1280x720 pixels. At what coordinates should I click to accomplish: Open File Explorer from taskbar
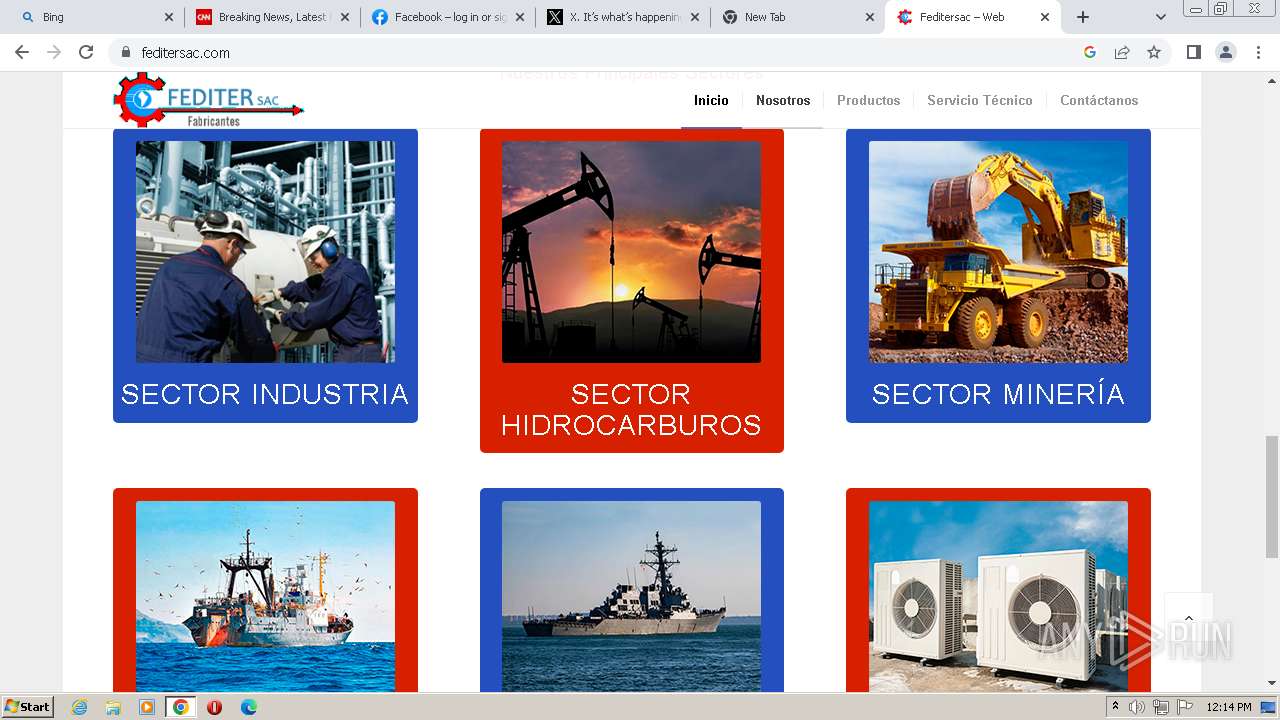[113, 707]
